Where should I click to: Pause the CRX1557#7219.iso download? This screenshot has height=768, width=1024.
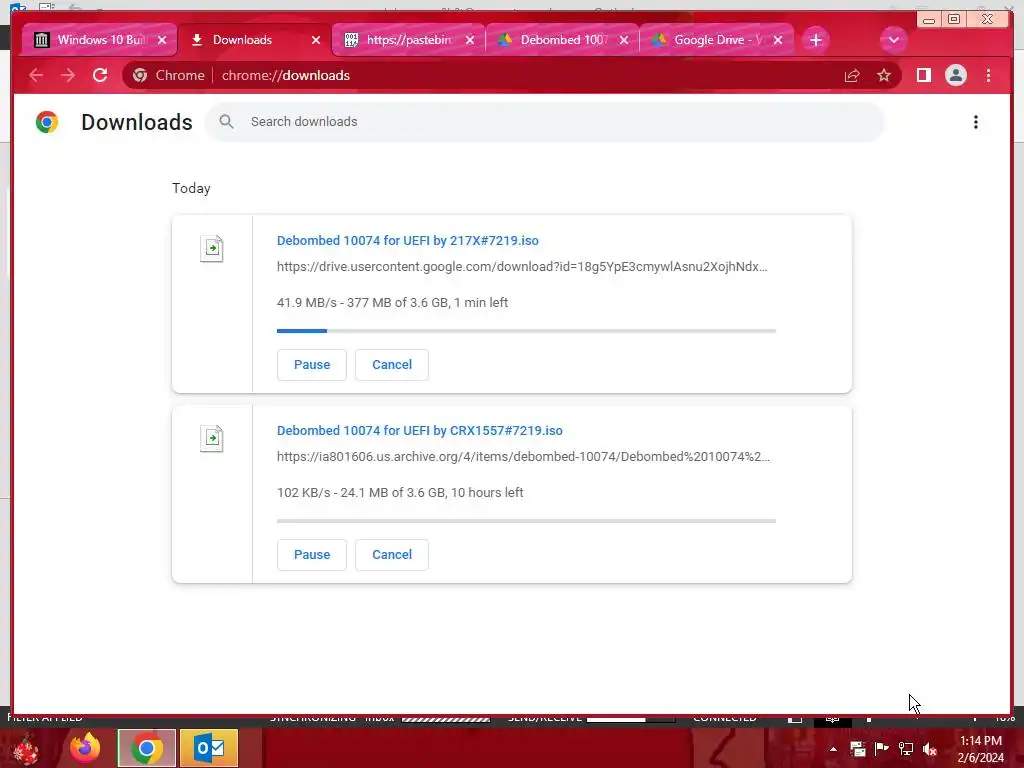[x=312, y=554]
